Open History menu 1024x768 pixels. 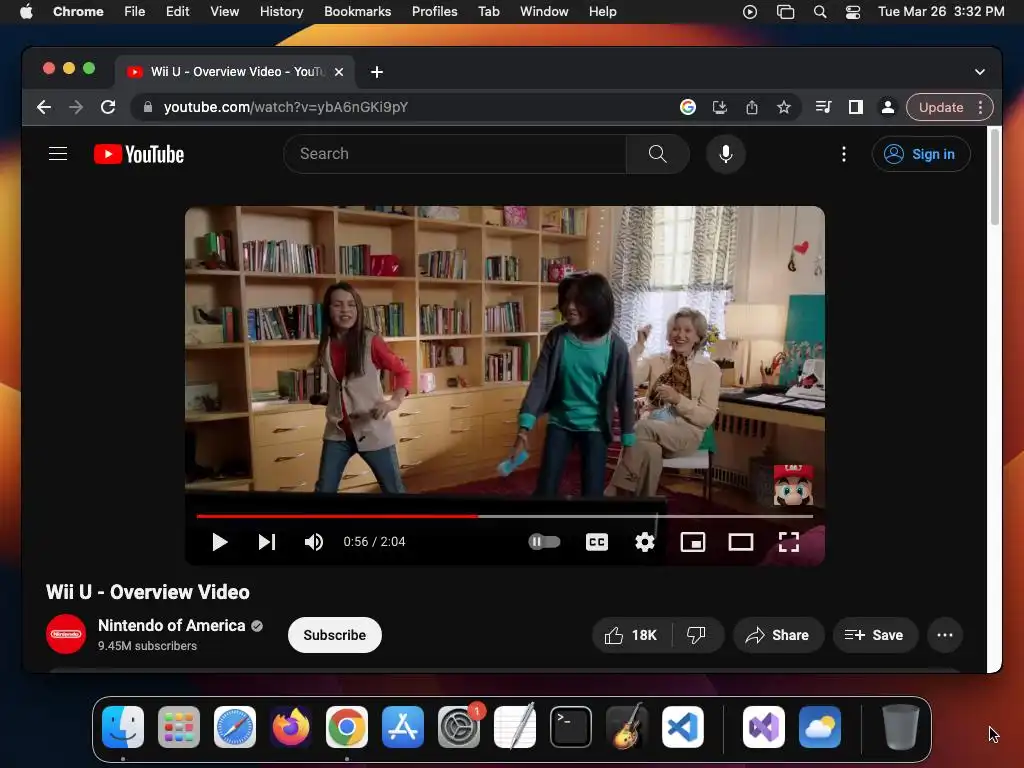[281, 12]
